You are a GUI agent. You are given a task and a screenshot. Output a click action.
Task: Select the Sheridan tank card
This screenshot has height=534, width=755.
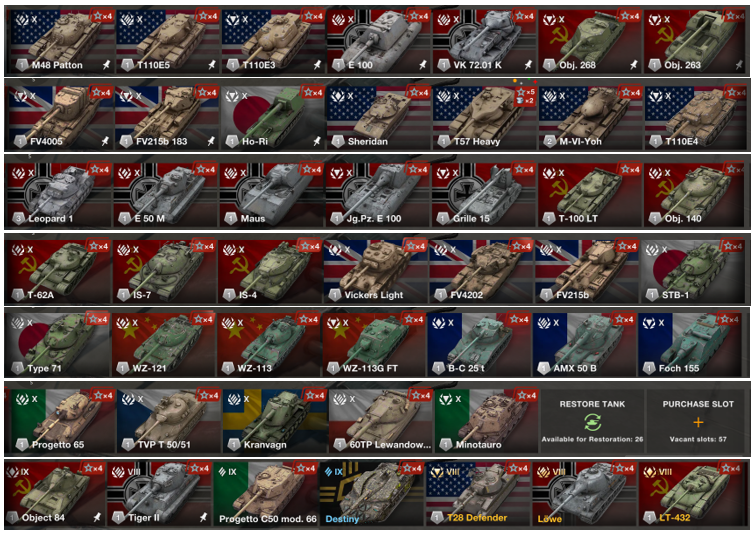point(378,116)
